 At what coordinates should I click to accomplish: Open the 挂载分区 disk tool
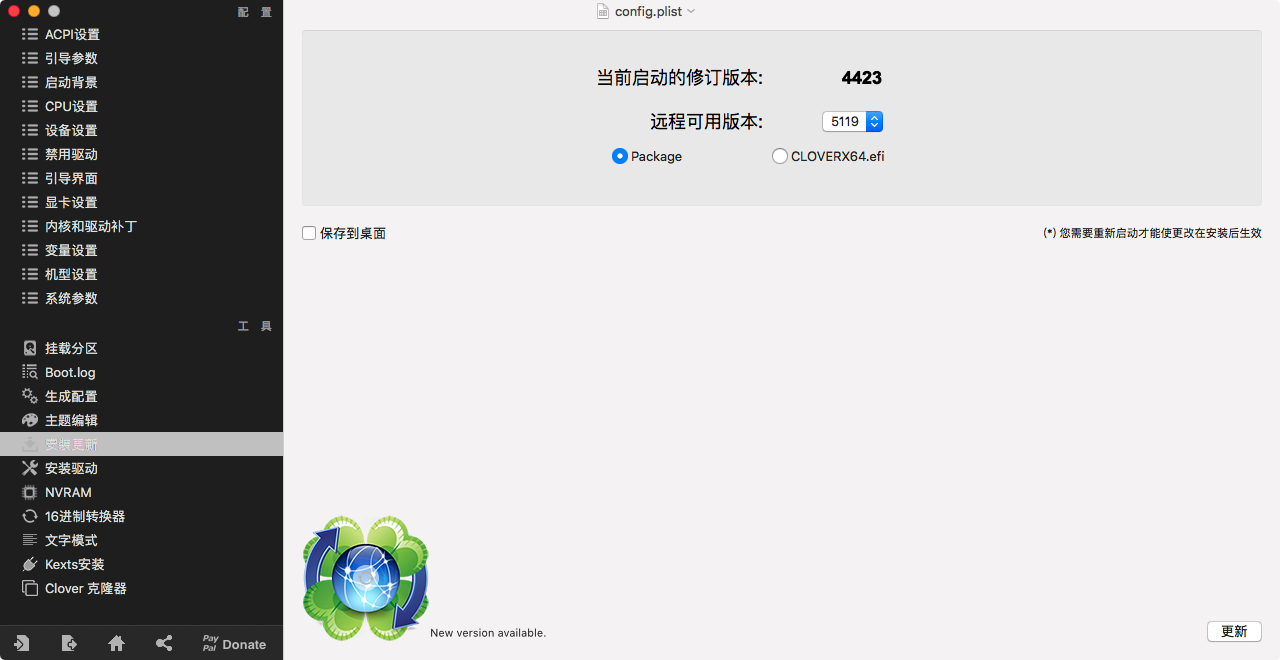pos(141,348)
